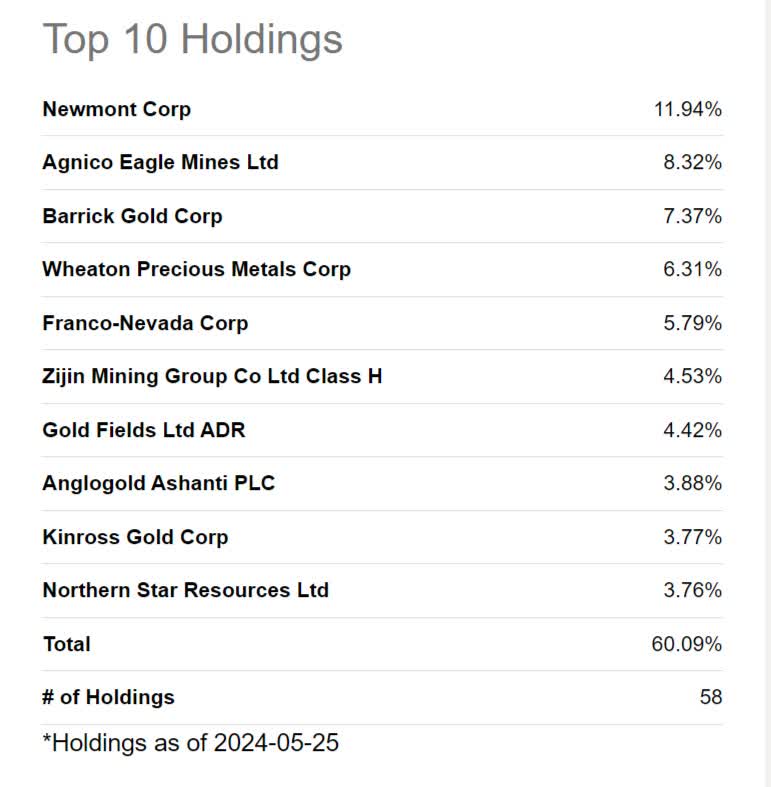Select Anglogold Ashanti PLC
This screenshot has height=787, width=771.
pos(159,483)
